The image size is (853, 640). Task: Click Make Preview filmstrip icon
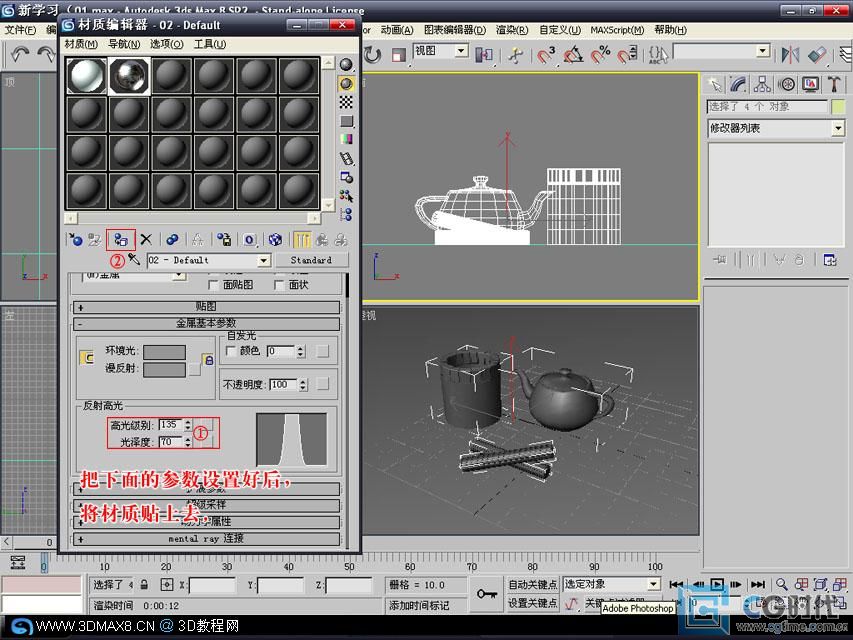click(x=346, y=159)
